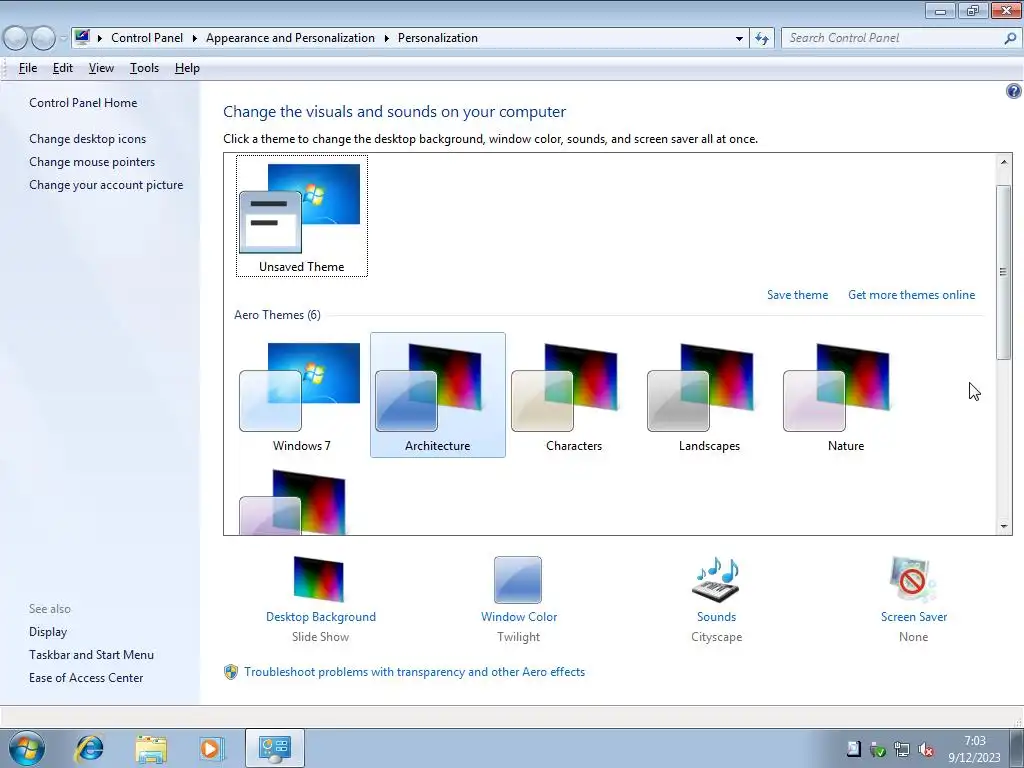
Task: Open the Window Color Twilight swatch icon
Action: (518, 579)
